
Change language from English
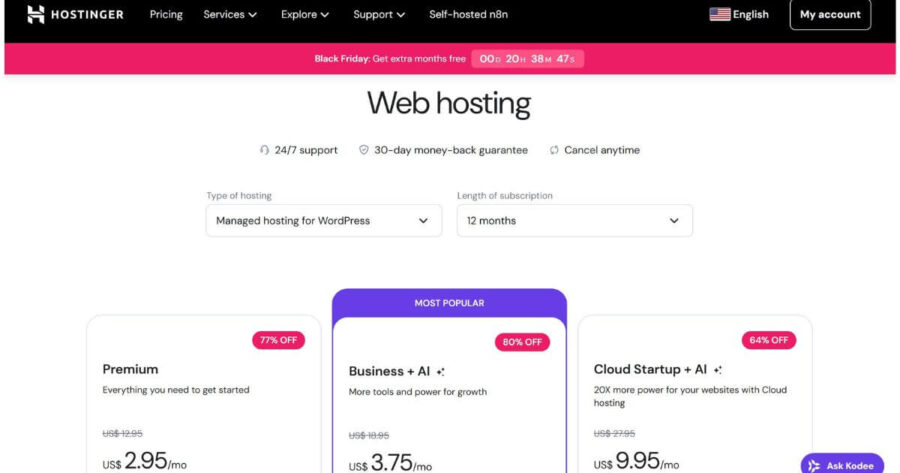click(739, 14)
